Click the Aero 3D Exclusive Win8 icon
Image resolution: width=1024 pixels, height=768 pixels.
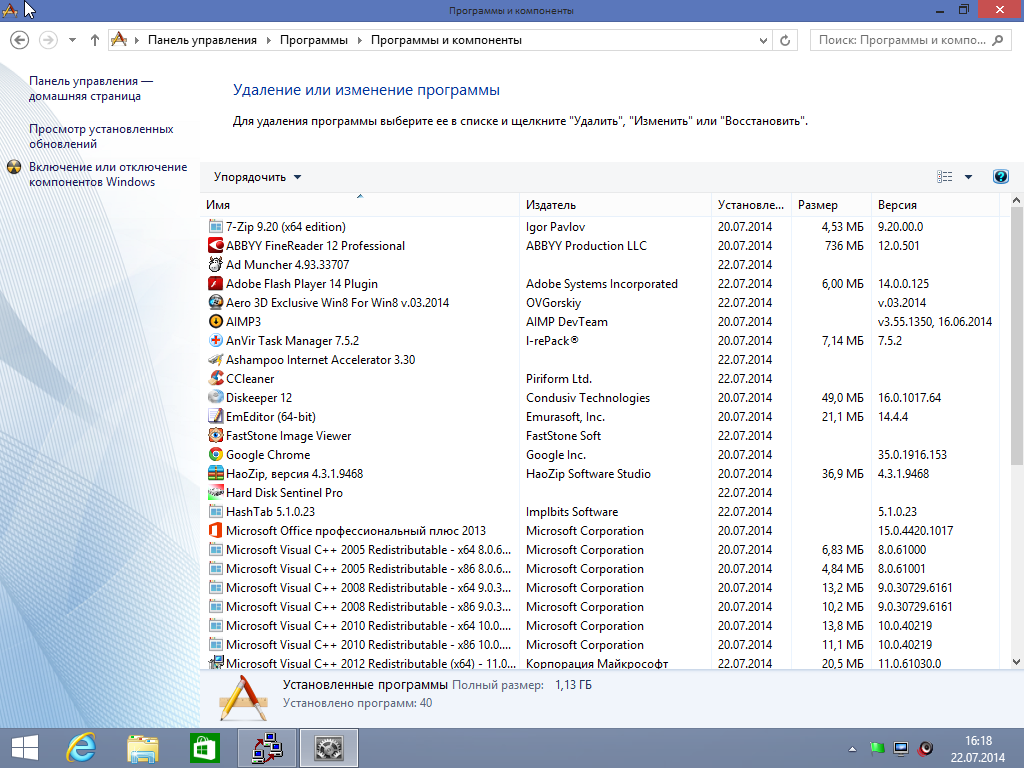point(216,302)
